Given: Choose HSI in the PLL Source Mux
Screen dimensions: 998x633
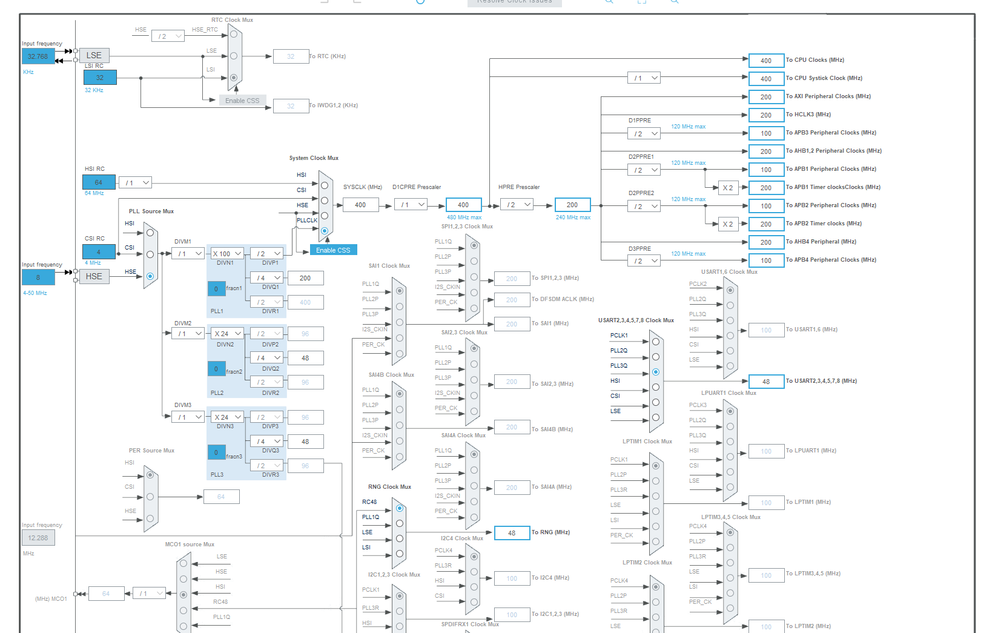Looking at the screenshot, I should [x=150, y=233].
